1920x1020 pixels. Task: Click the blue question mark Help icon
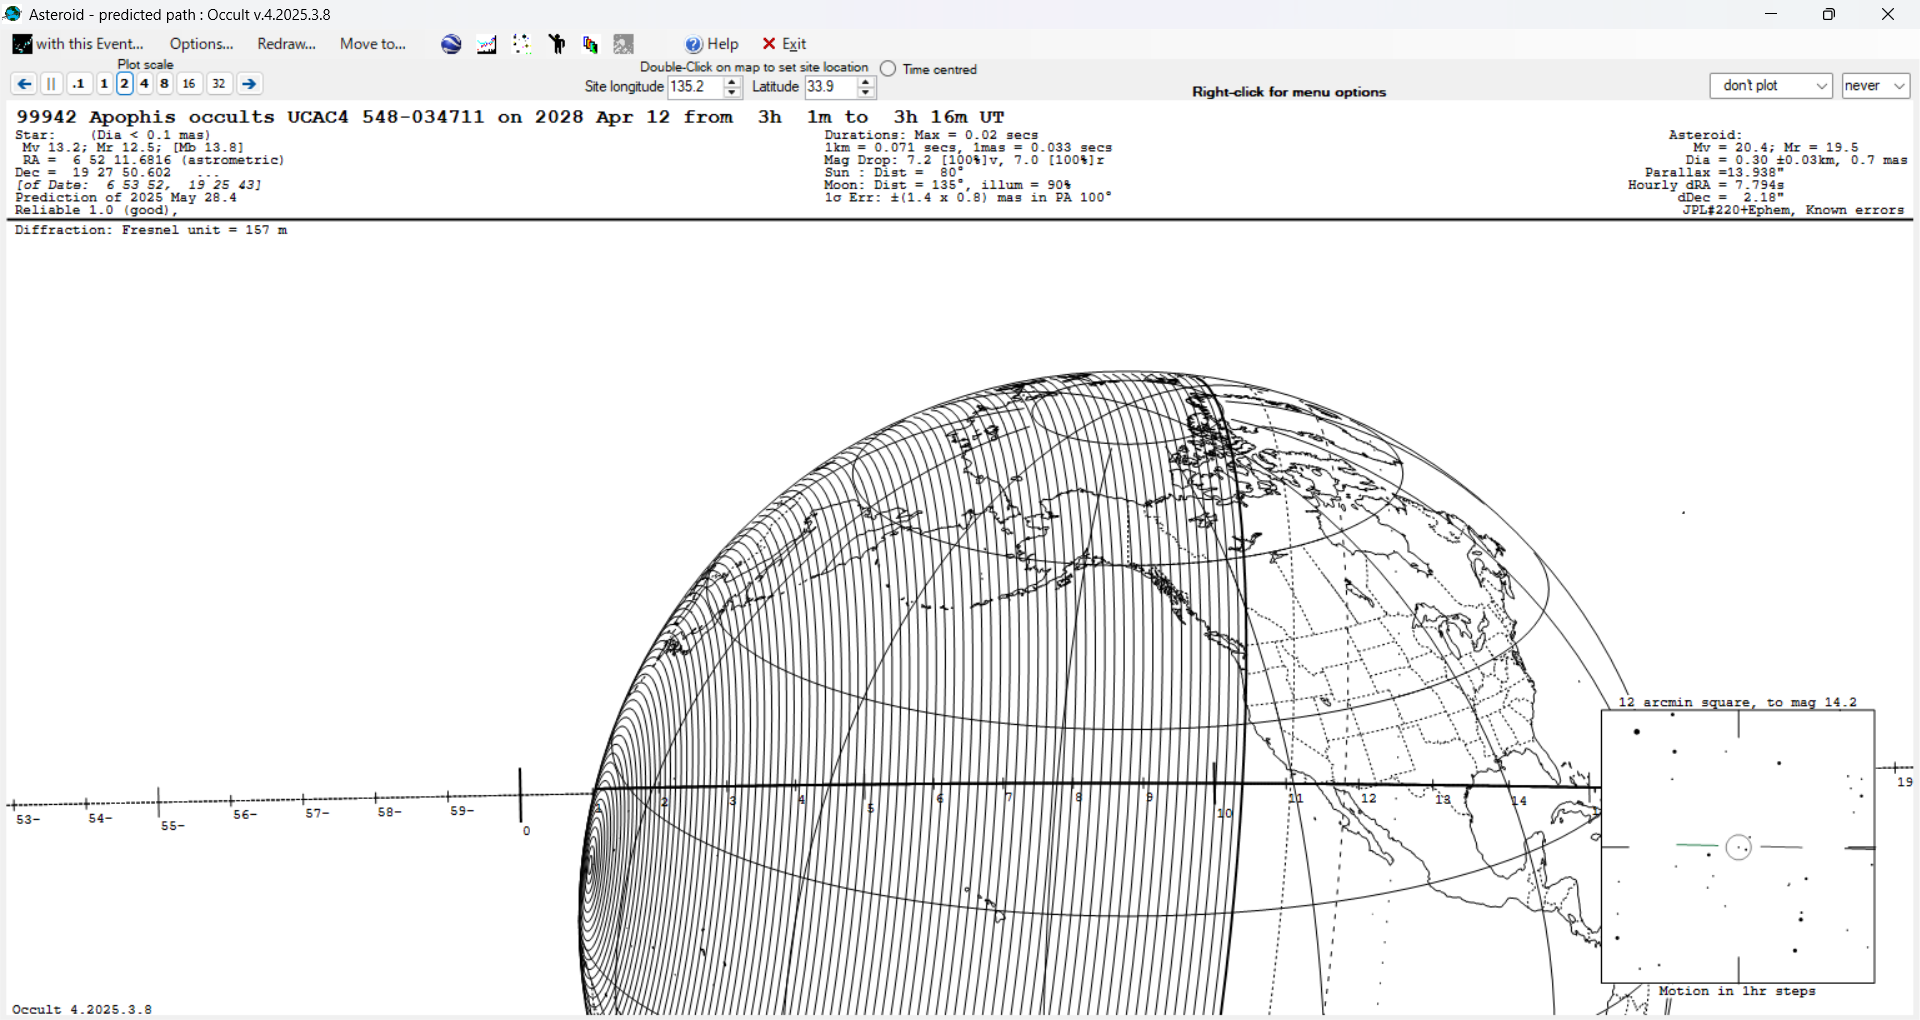[x=694, y=44]
